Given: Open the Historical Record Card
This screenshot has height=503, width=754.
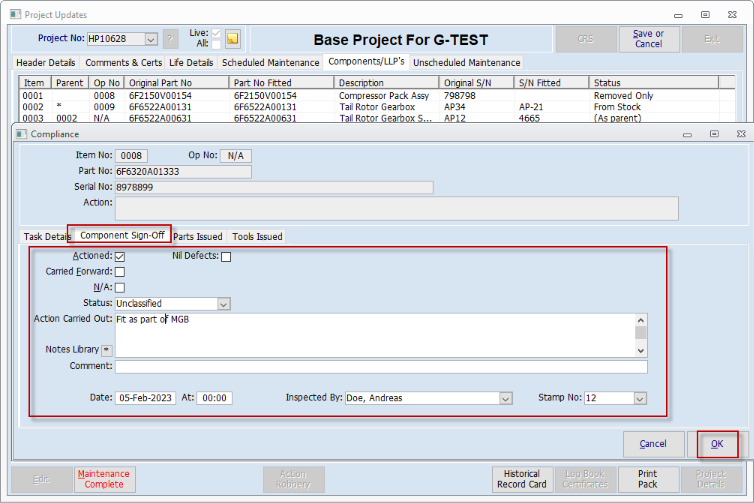Looking at the screenshot, I should coord(522,479).
